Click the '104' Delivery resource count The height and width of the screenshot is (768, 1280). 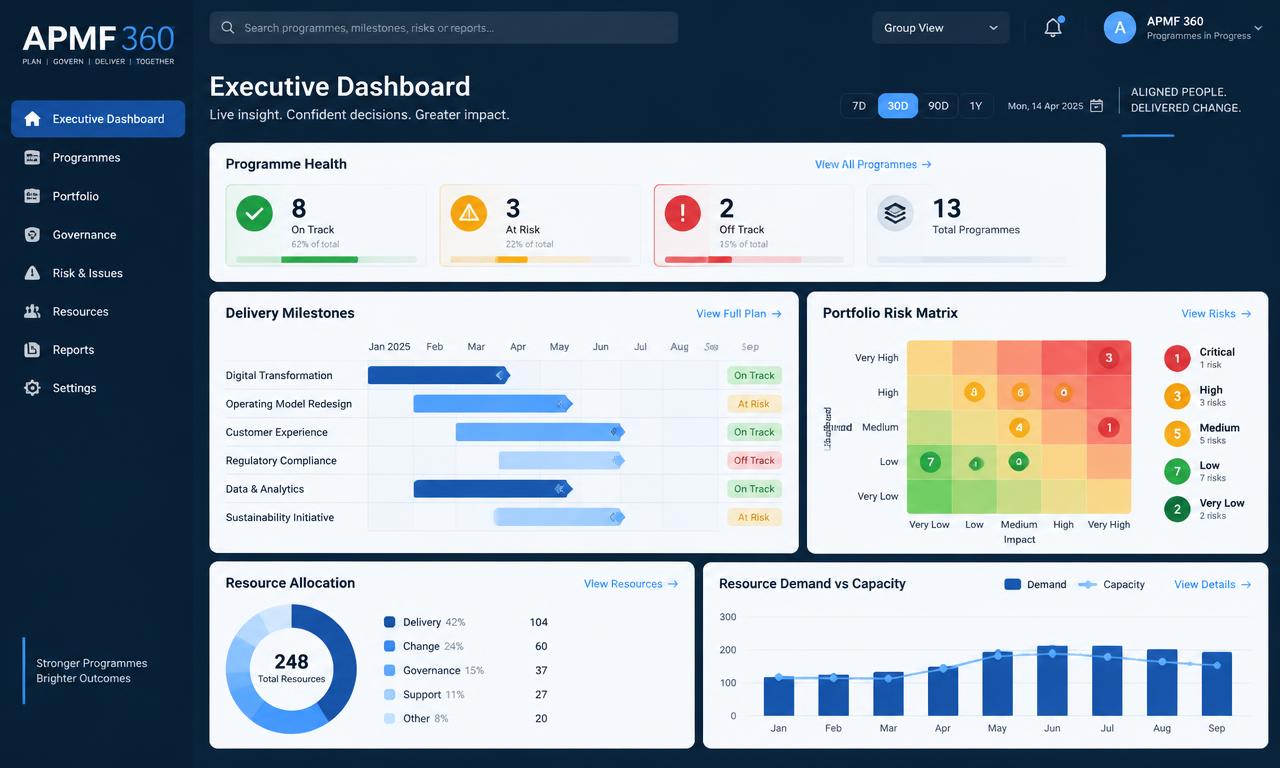pos(538,622)
